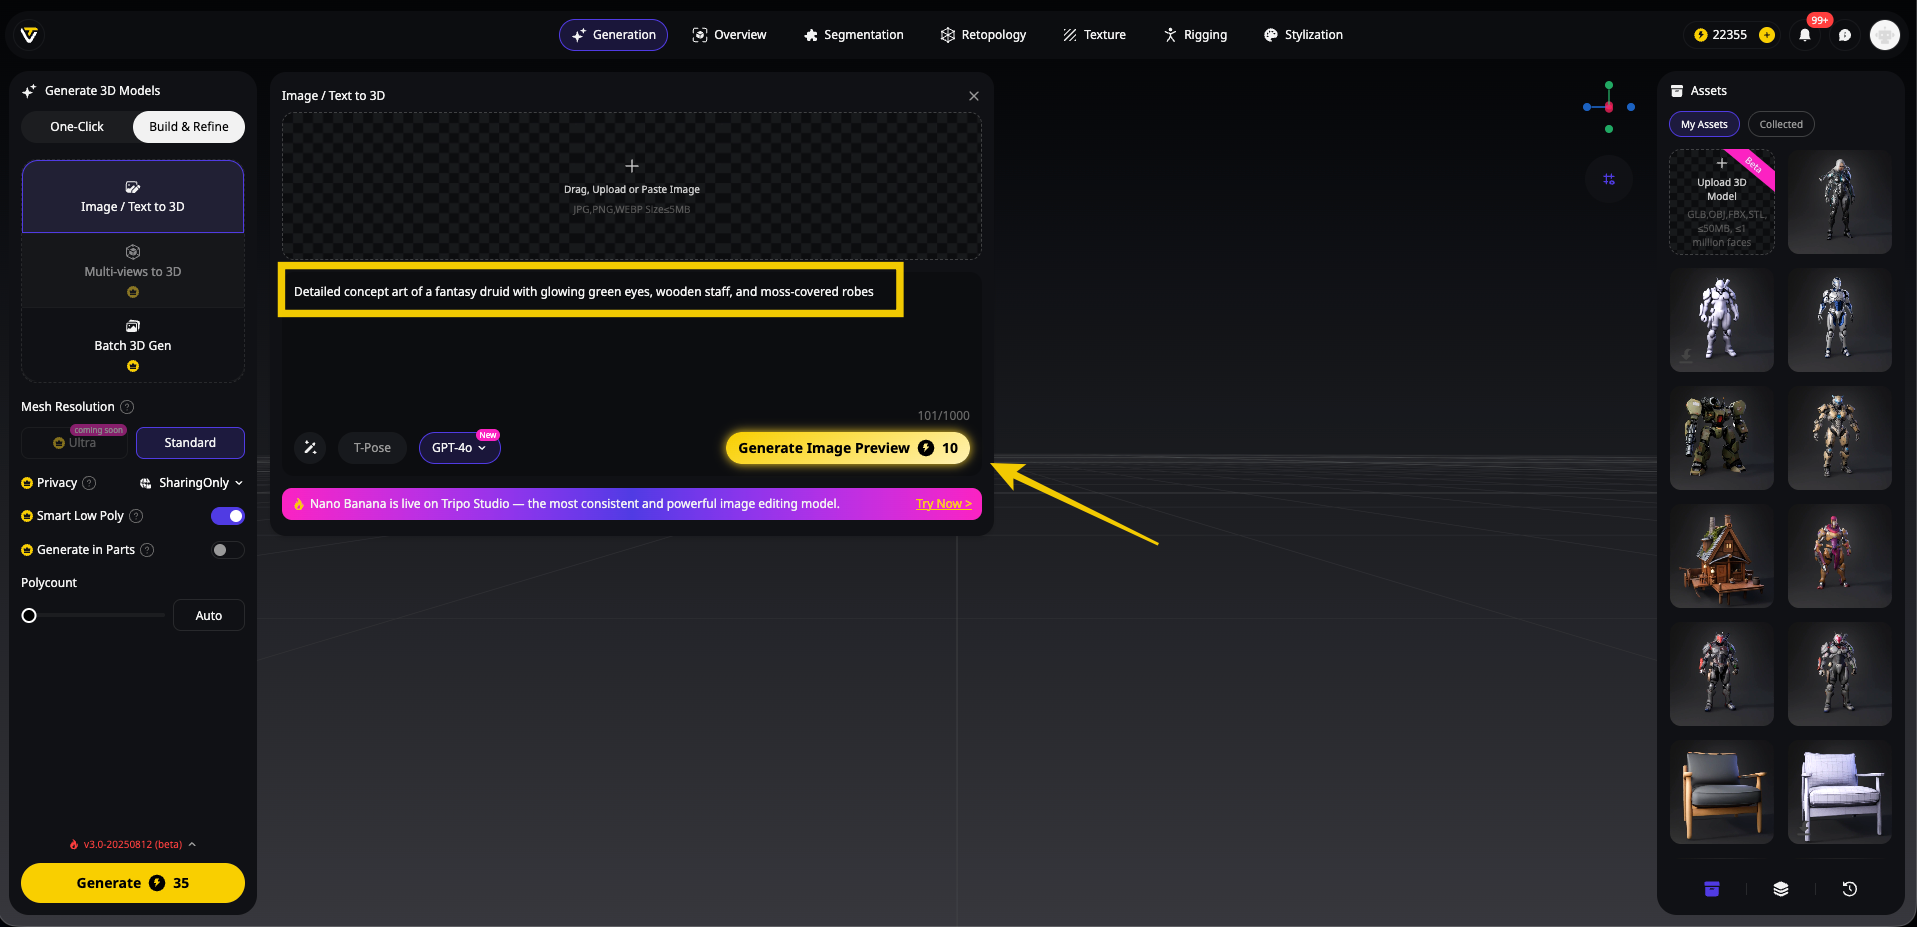
Task: Enable the Generate in Parts toggle
Action: 228,550
